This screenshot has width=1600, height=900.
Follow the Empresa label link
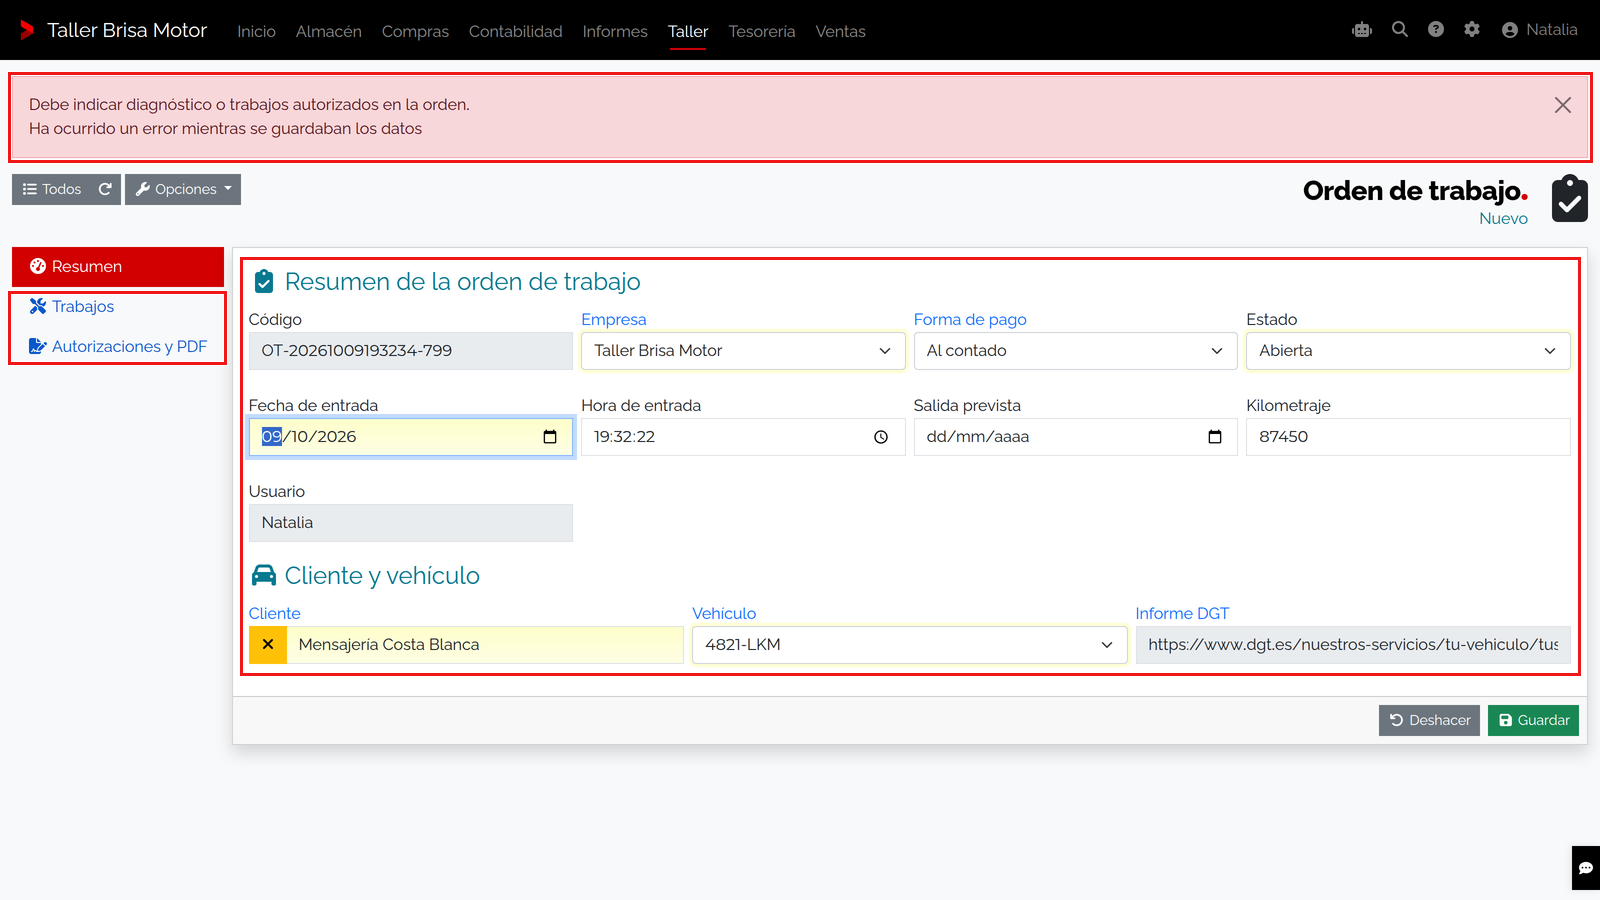[x=614, y=320]
